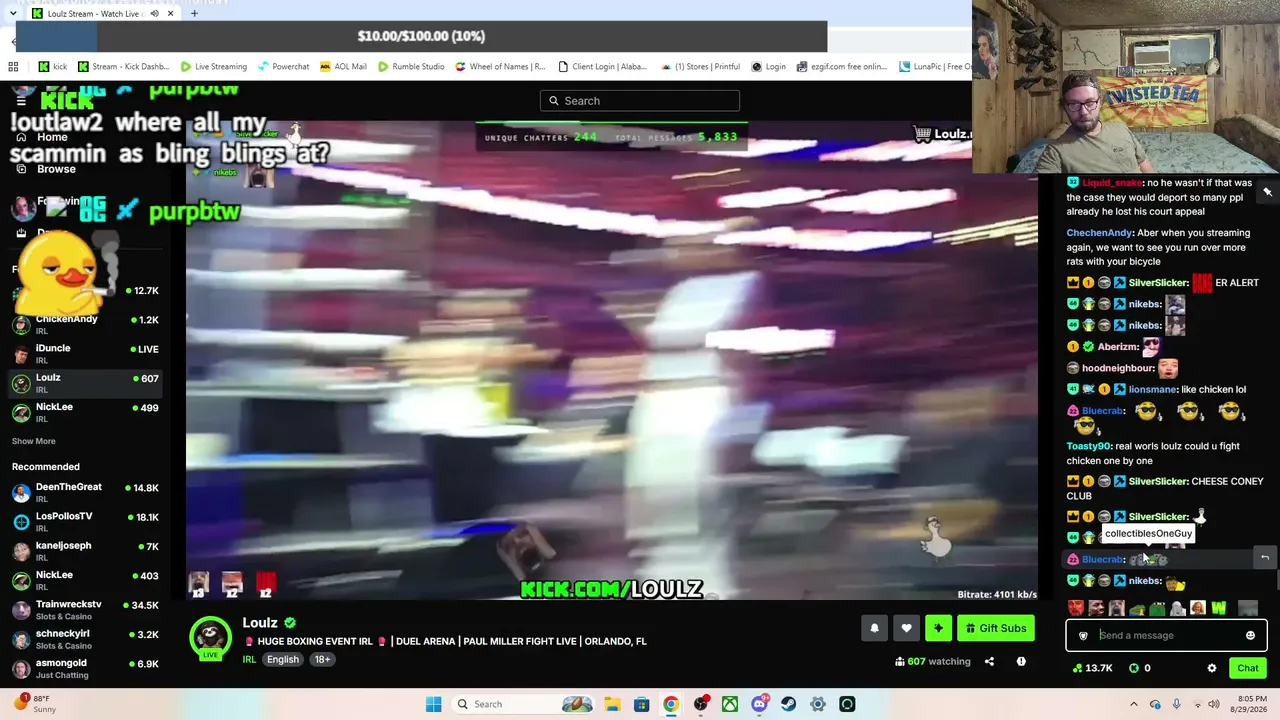
Task: Click the English language tag
Action: click(x=283, y=660)
